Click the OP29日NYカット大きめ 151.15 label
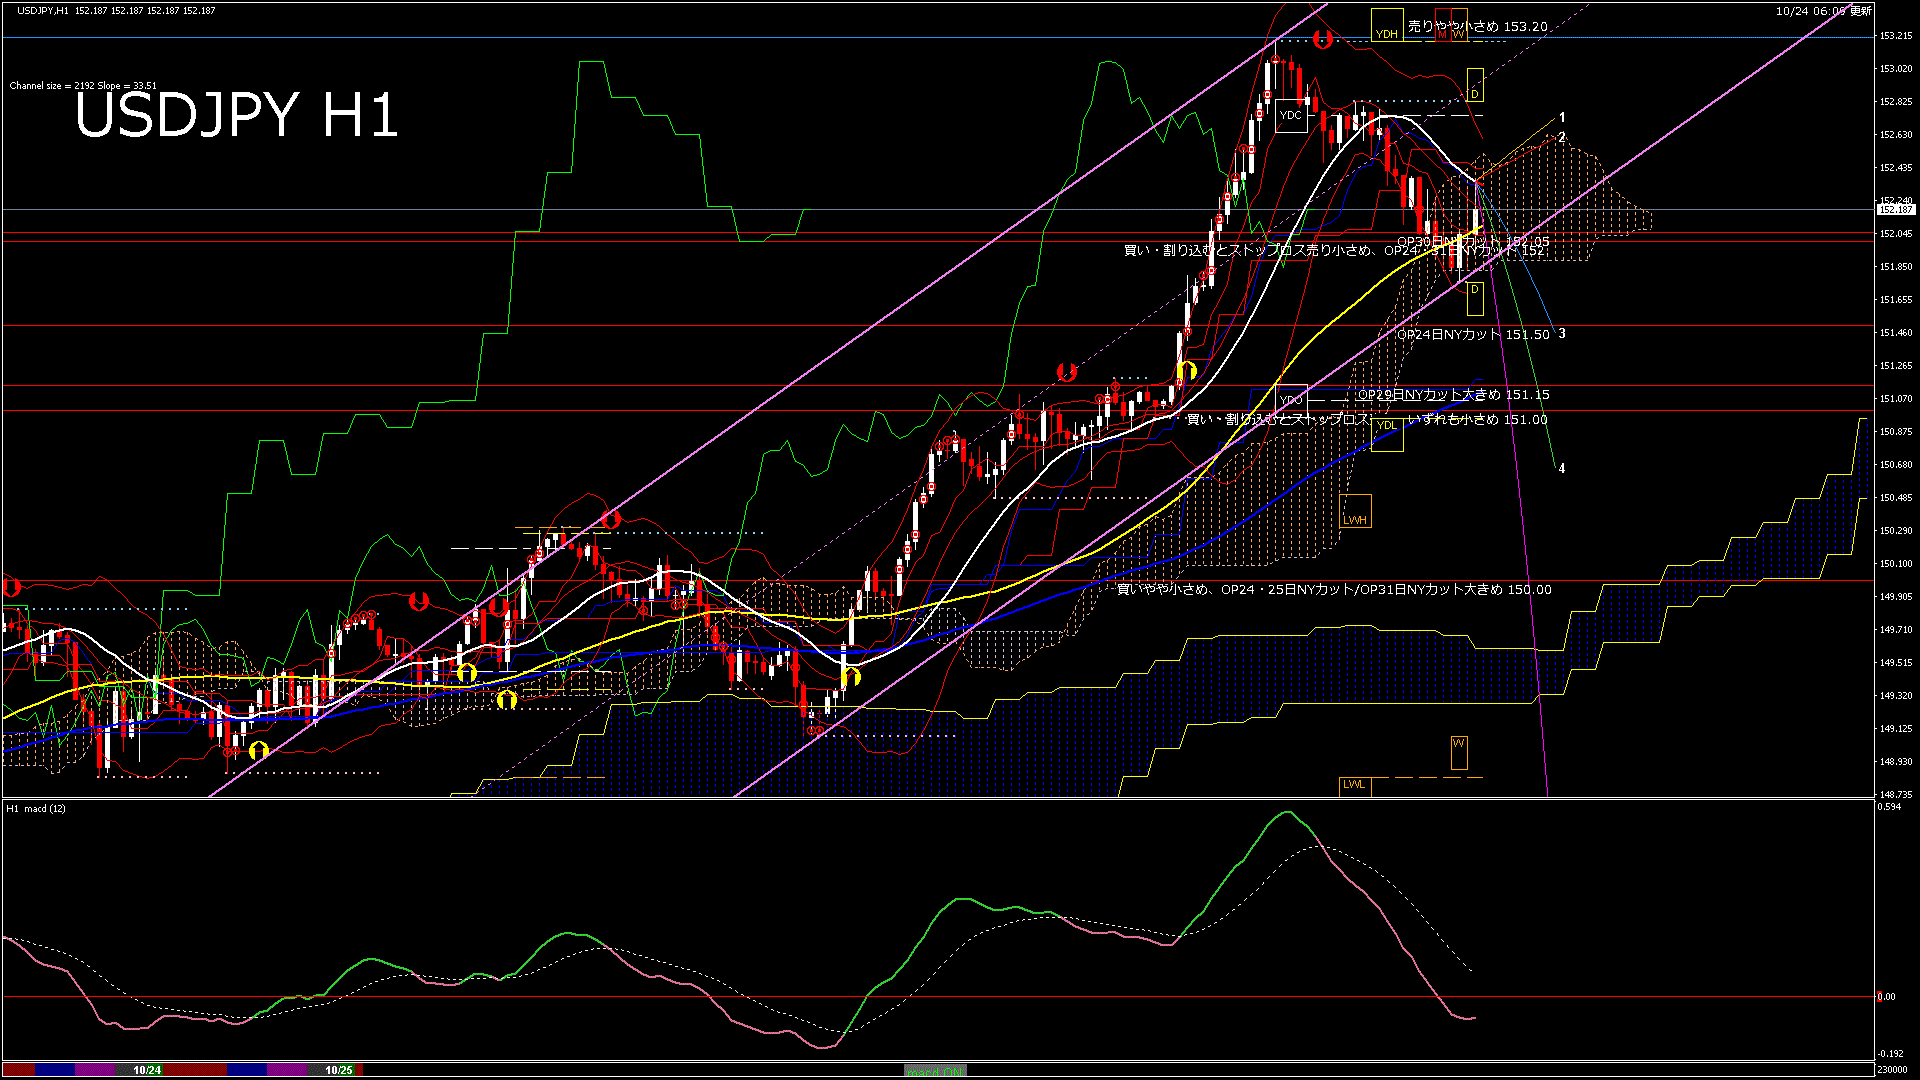 click(x=1453, y=395)
